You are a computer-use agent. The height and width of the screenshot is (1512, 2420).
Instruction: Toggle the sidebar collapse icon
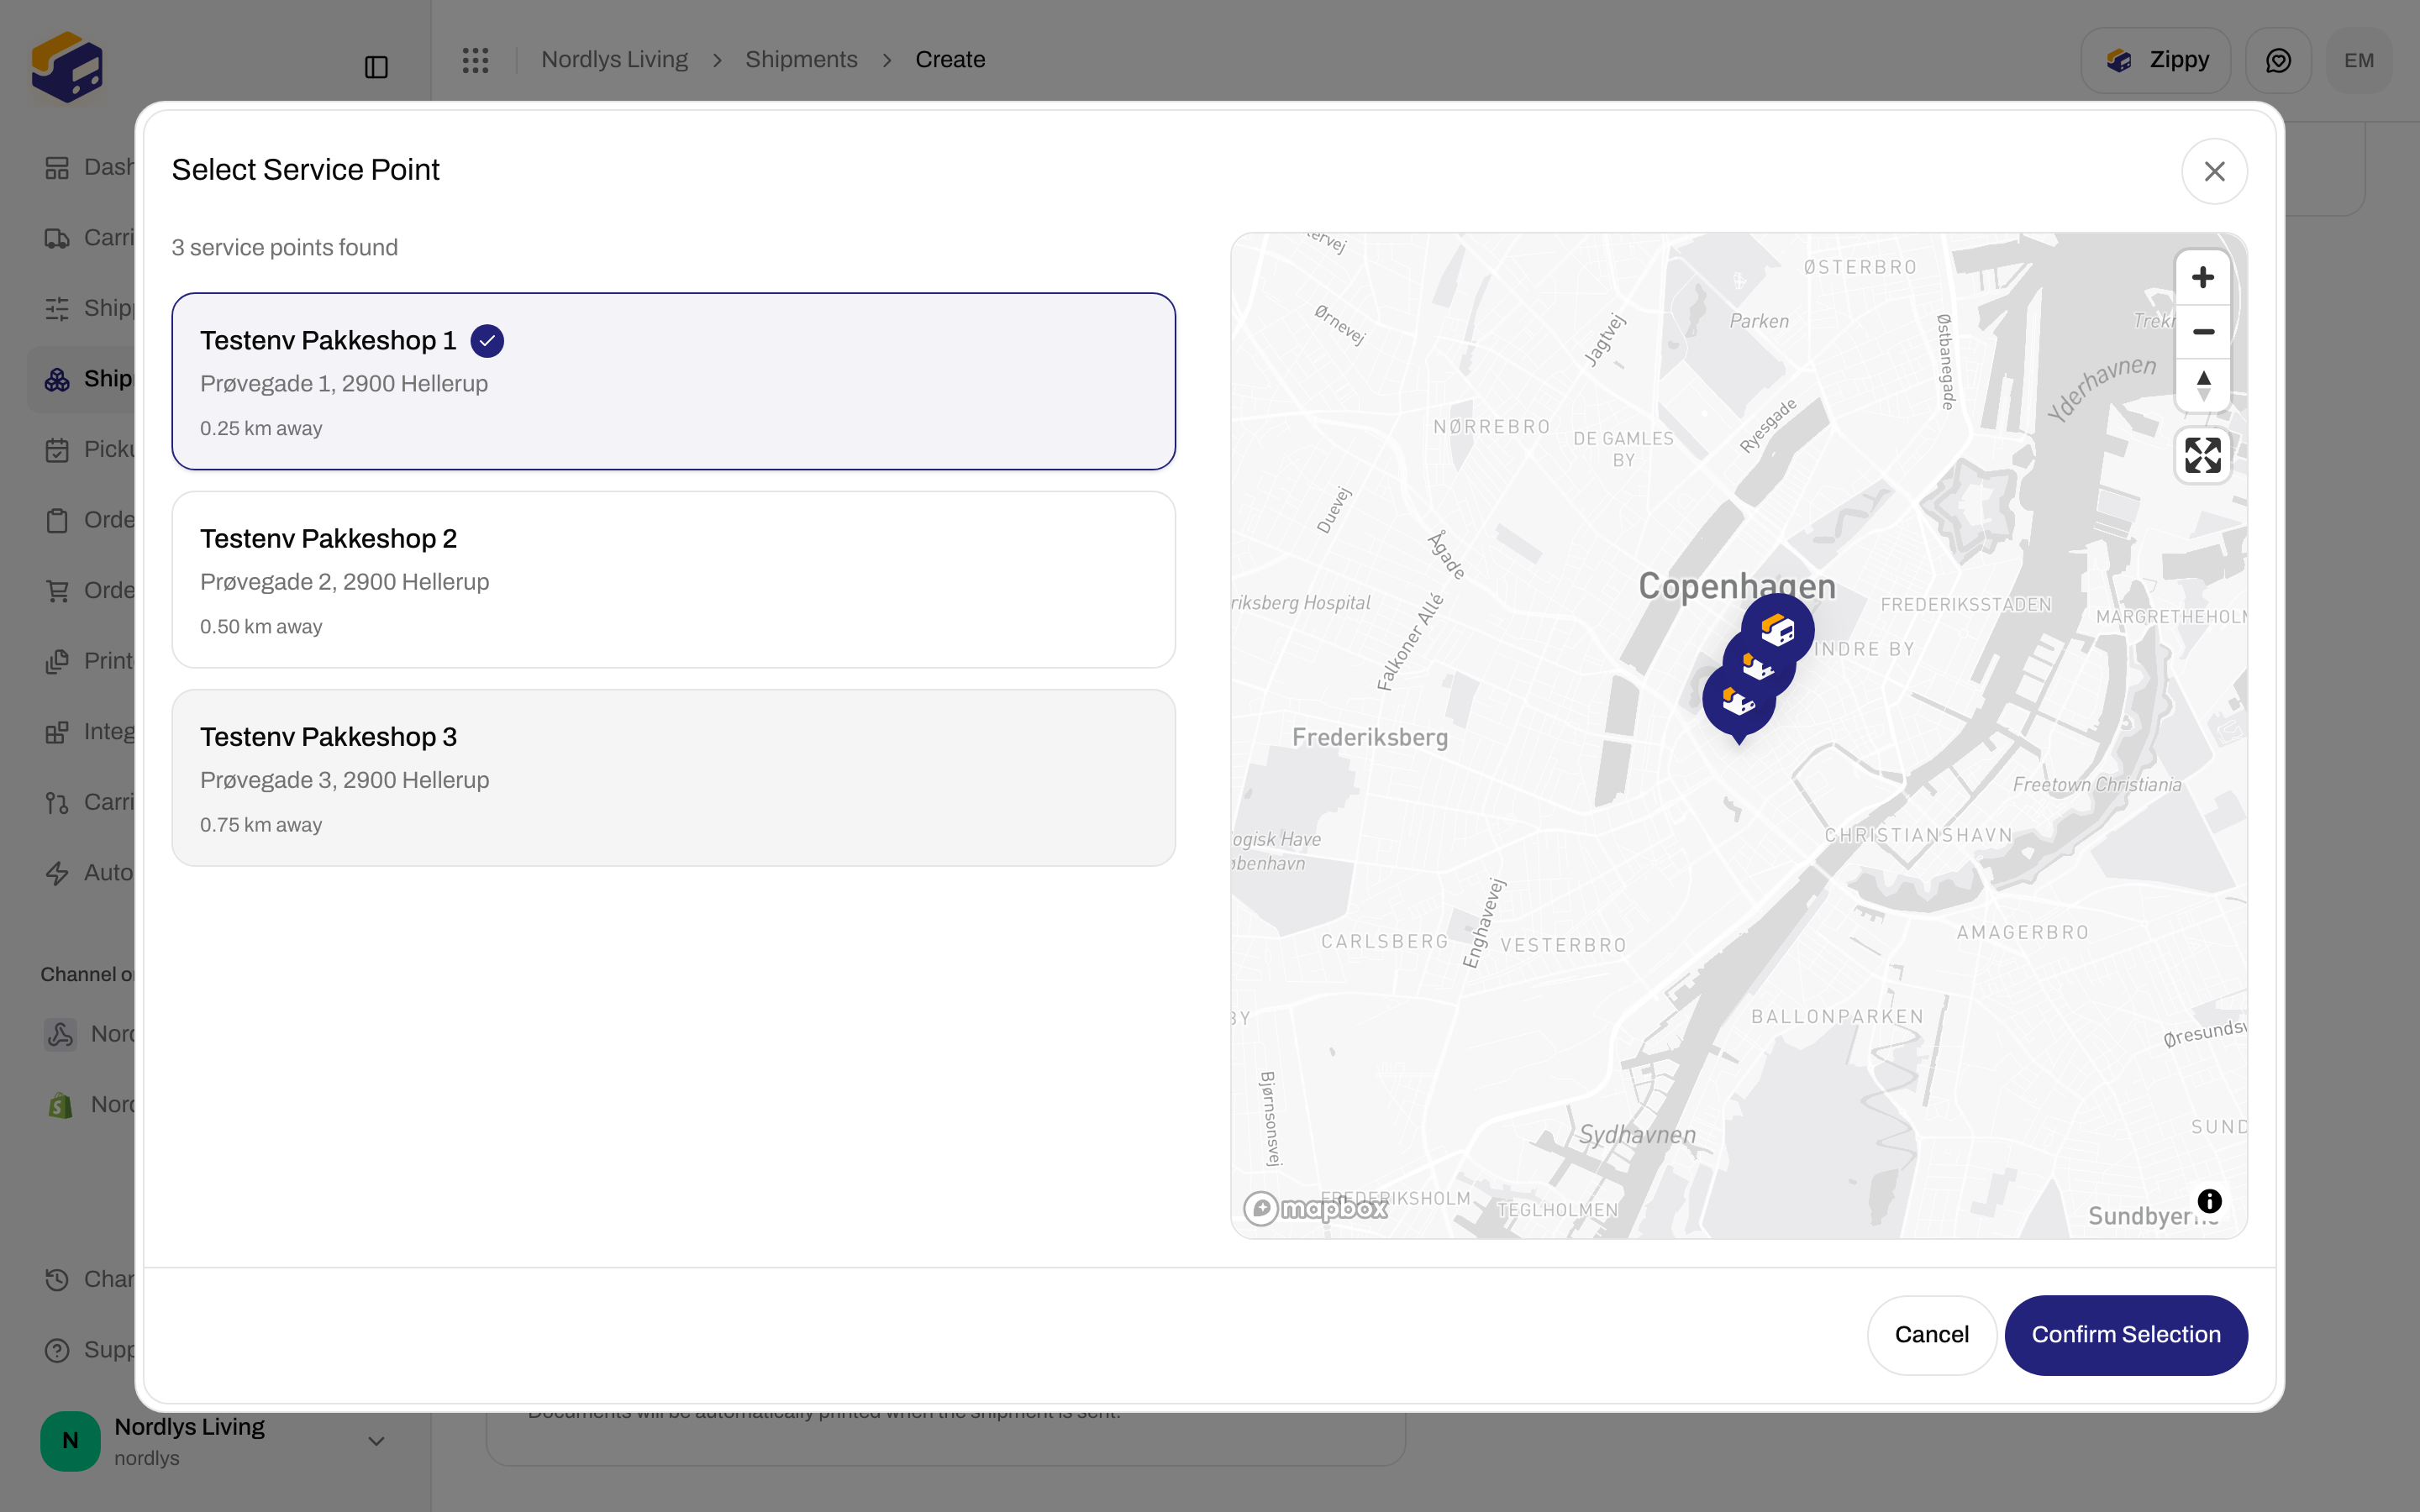click(376, 67)
